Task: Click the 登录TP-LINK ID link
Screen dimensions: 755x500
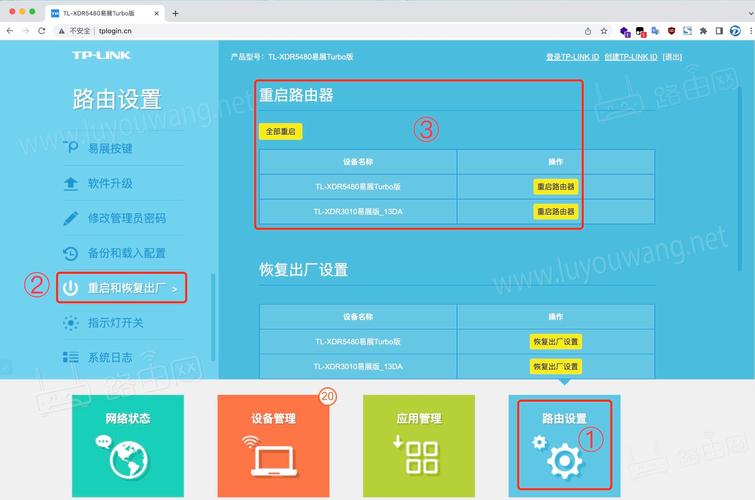Action: [573, 57]
